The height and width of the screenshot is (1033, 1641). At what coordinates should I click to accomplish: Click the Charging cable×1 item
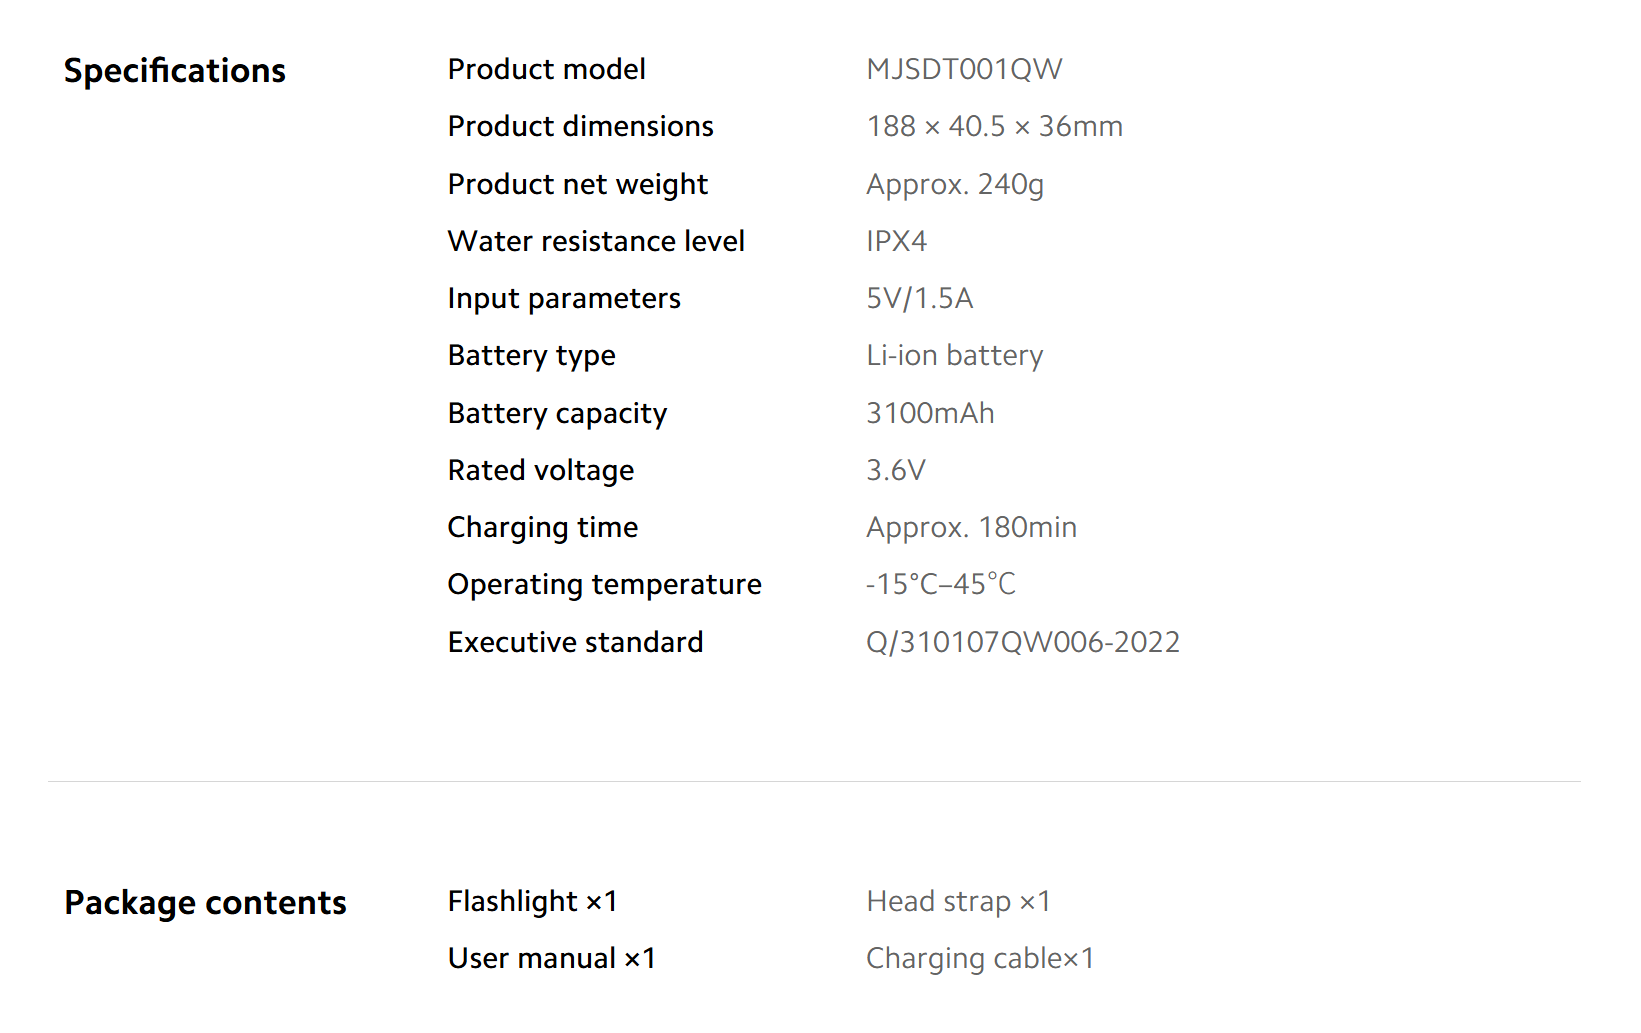[979, 958]
